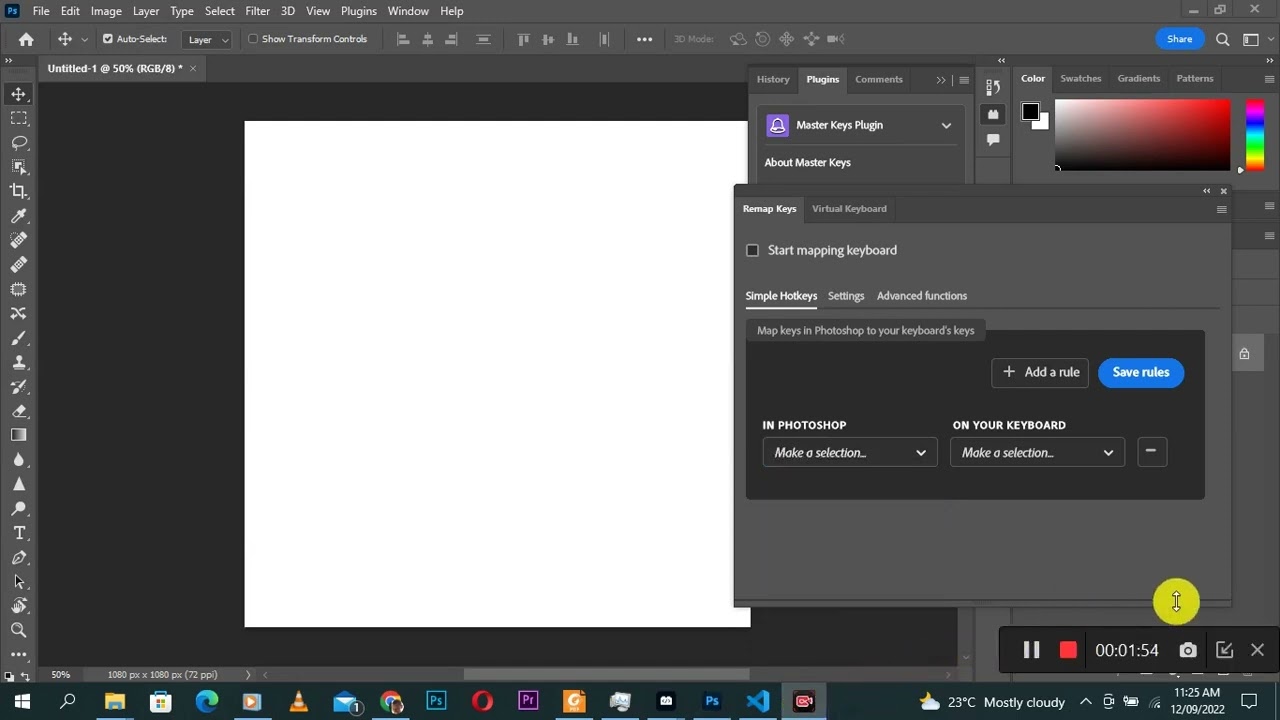
Task: Collapse the Master Keys Plugin chevron
Action: pyautogui.click(x=946, y=125)
